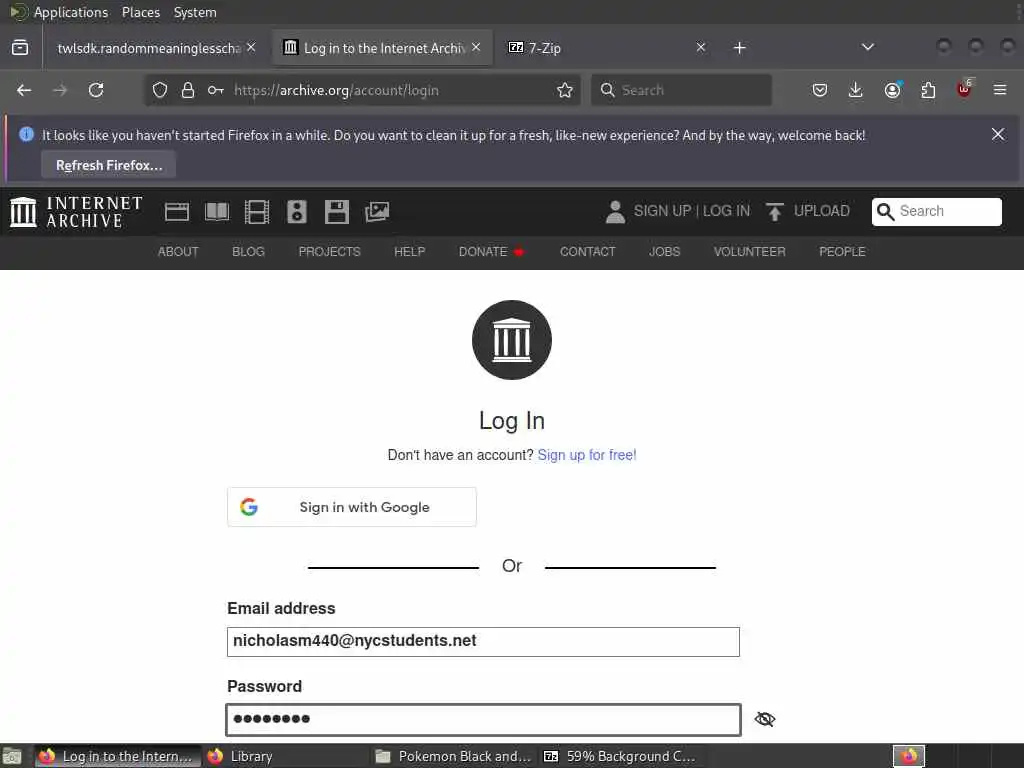Open the Firefox account icon
1024x768 pixels.
[893, 90]
